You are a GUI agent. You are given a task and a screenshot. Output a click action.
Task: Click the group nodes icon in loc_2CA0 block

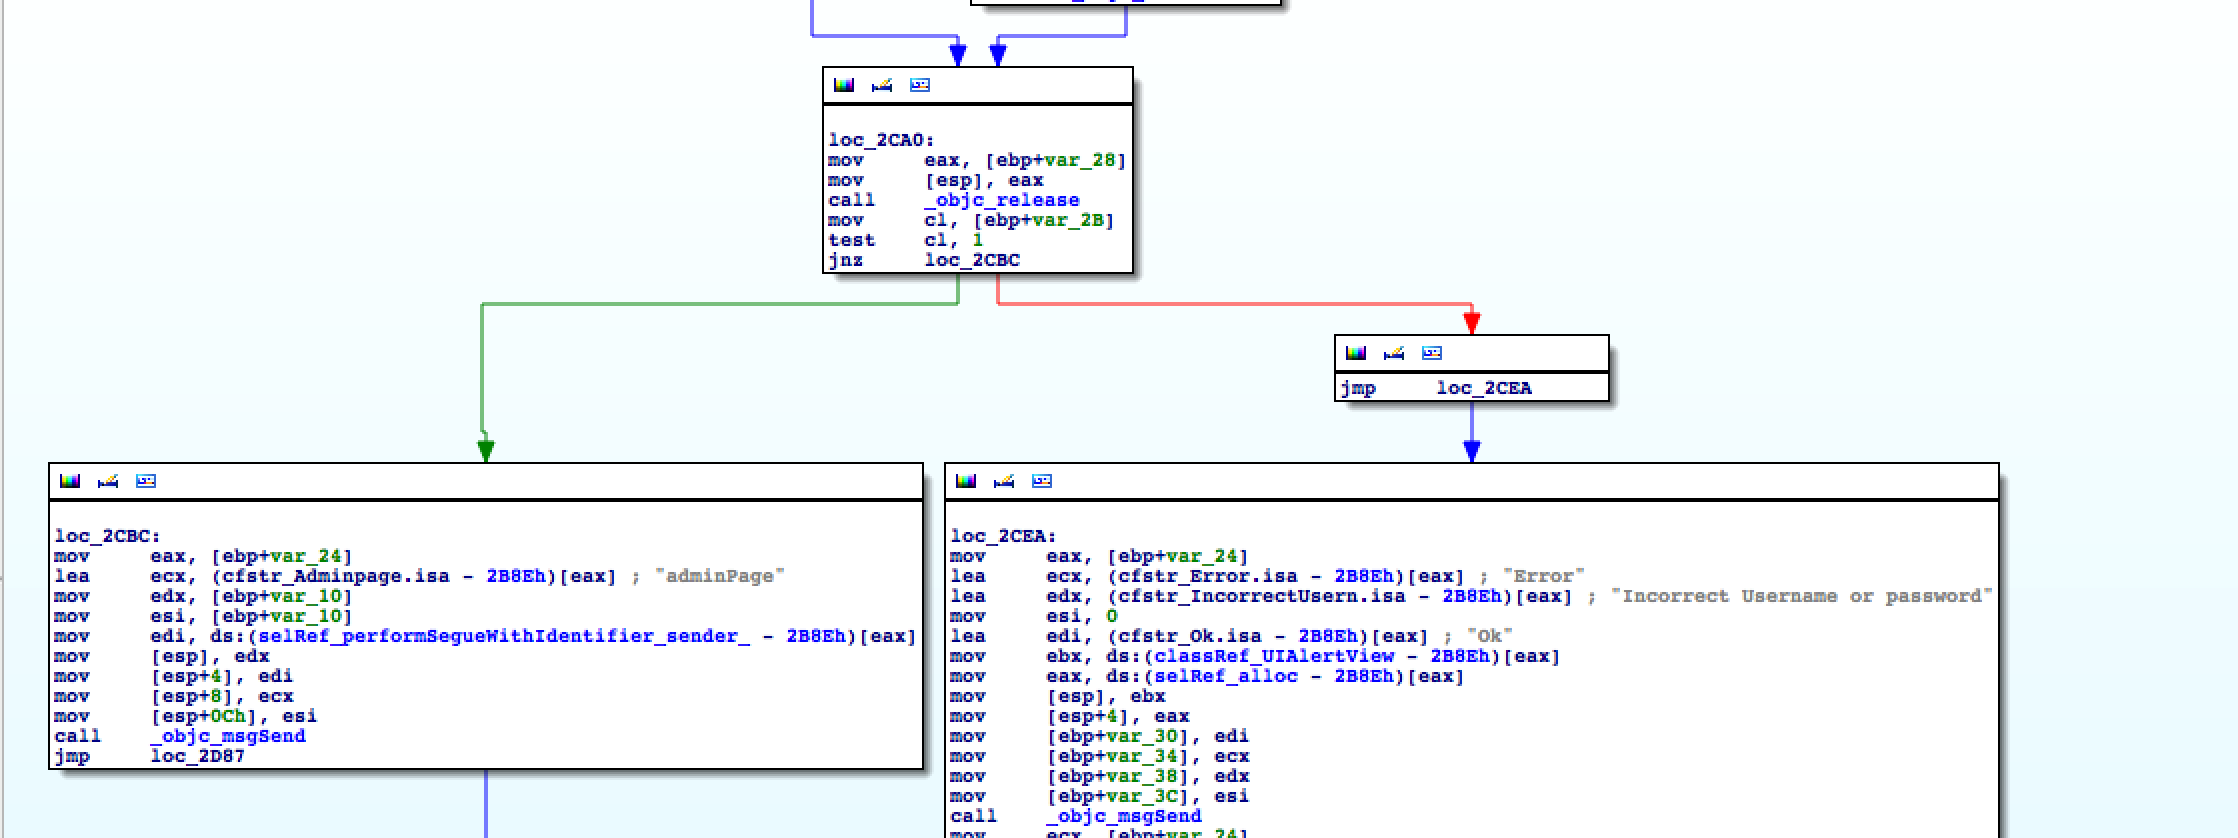pos(920,85)
